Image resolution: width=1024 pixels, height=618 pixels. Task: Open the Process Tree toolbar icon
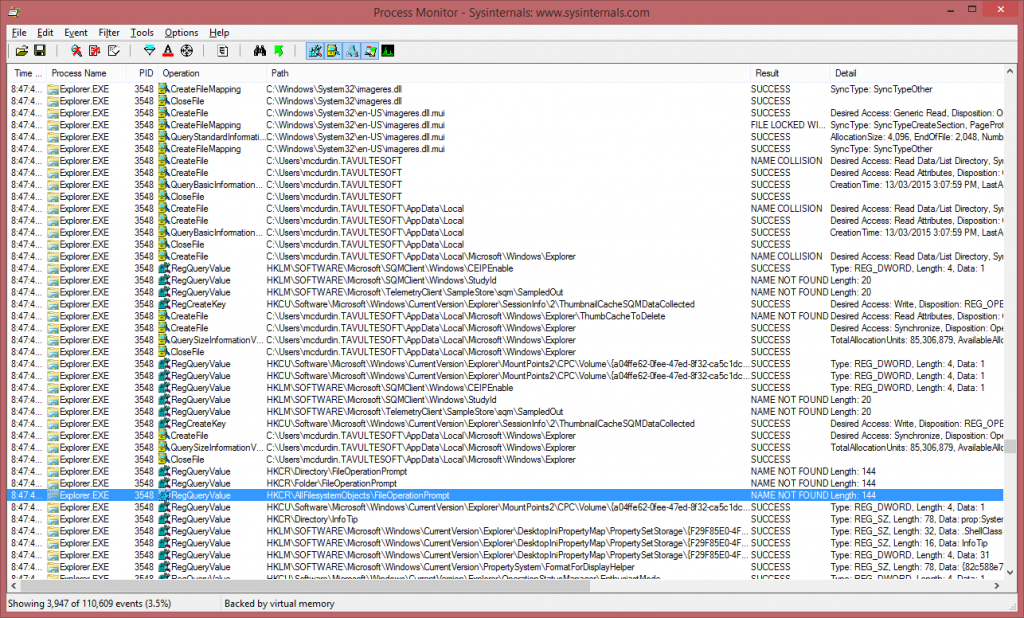coord(223,51)
